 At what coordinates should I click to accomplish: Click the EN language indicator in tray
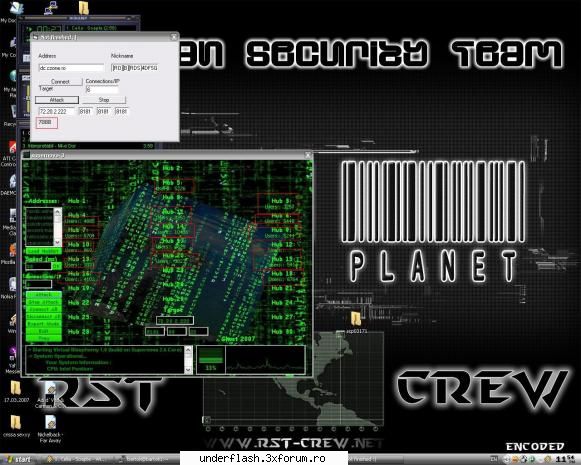[494, 459]
